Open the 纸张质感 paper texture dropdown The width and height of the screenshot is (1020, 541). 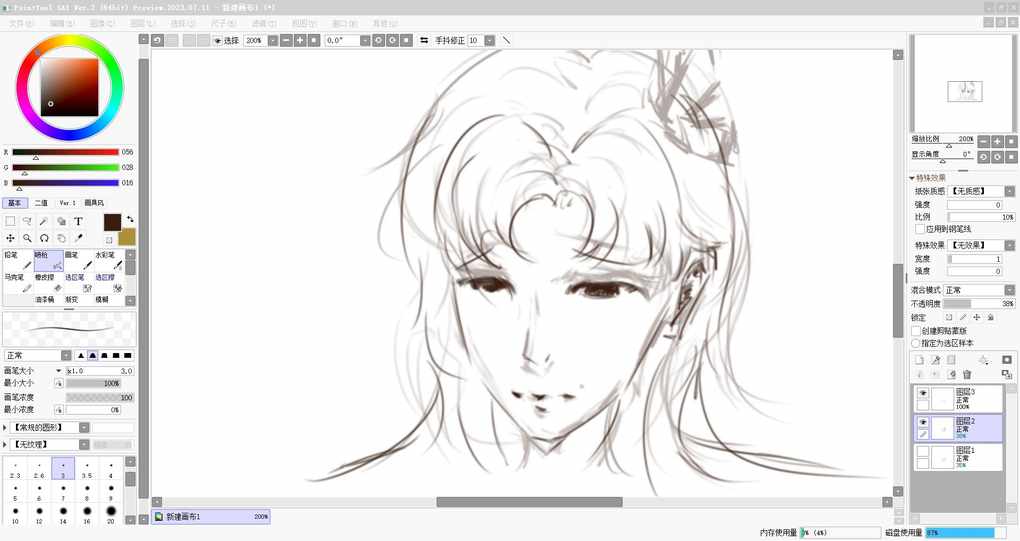[x=979, y=190]
